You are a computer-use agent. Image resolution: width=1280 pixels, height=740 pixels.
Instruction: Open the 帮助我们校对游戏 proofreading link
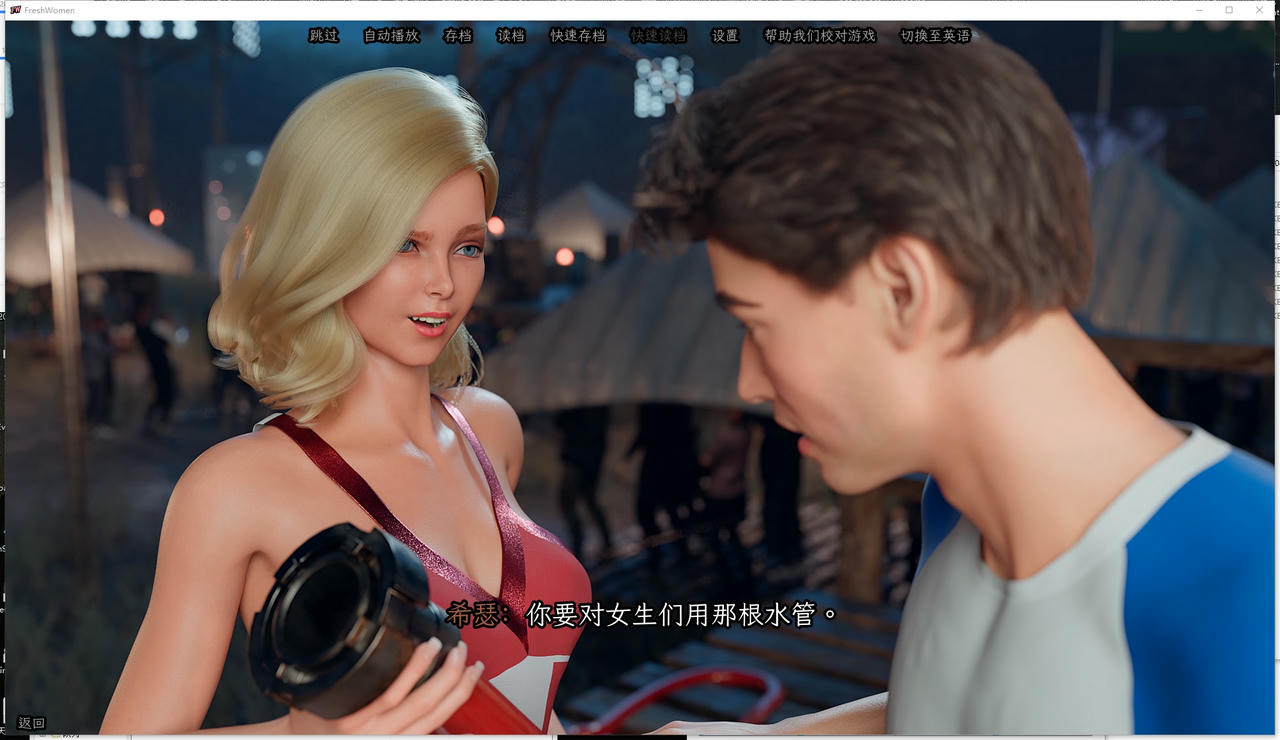click(x=820, y=35)
